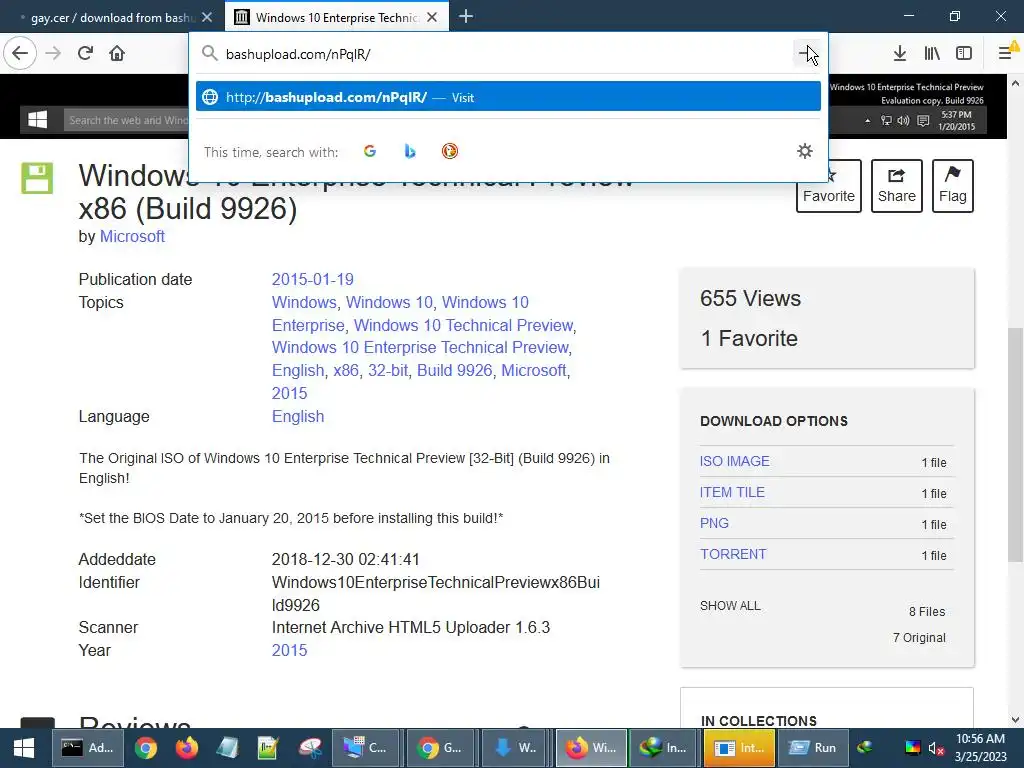Image resolution: width=1024 pixels, height=768 pixels.
Task: Open the Year 2015 link
Action: coord(289,650)
